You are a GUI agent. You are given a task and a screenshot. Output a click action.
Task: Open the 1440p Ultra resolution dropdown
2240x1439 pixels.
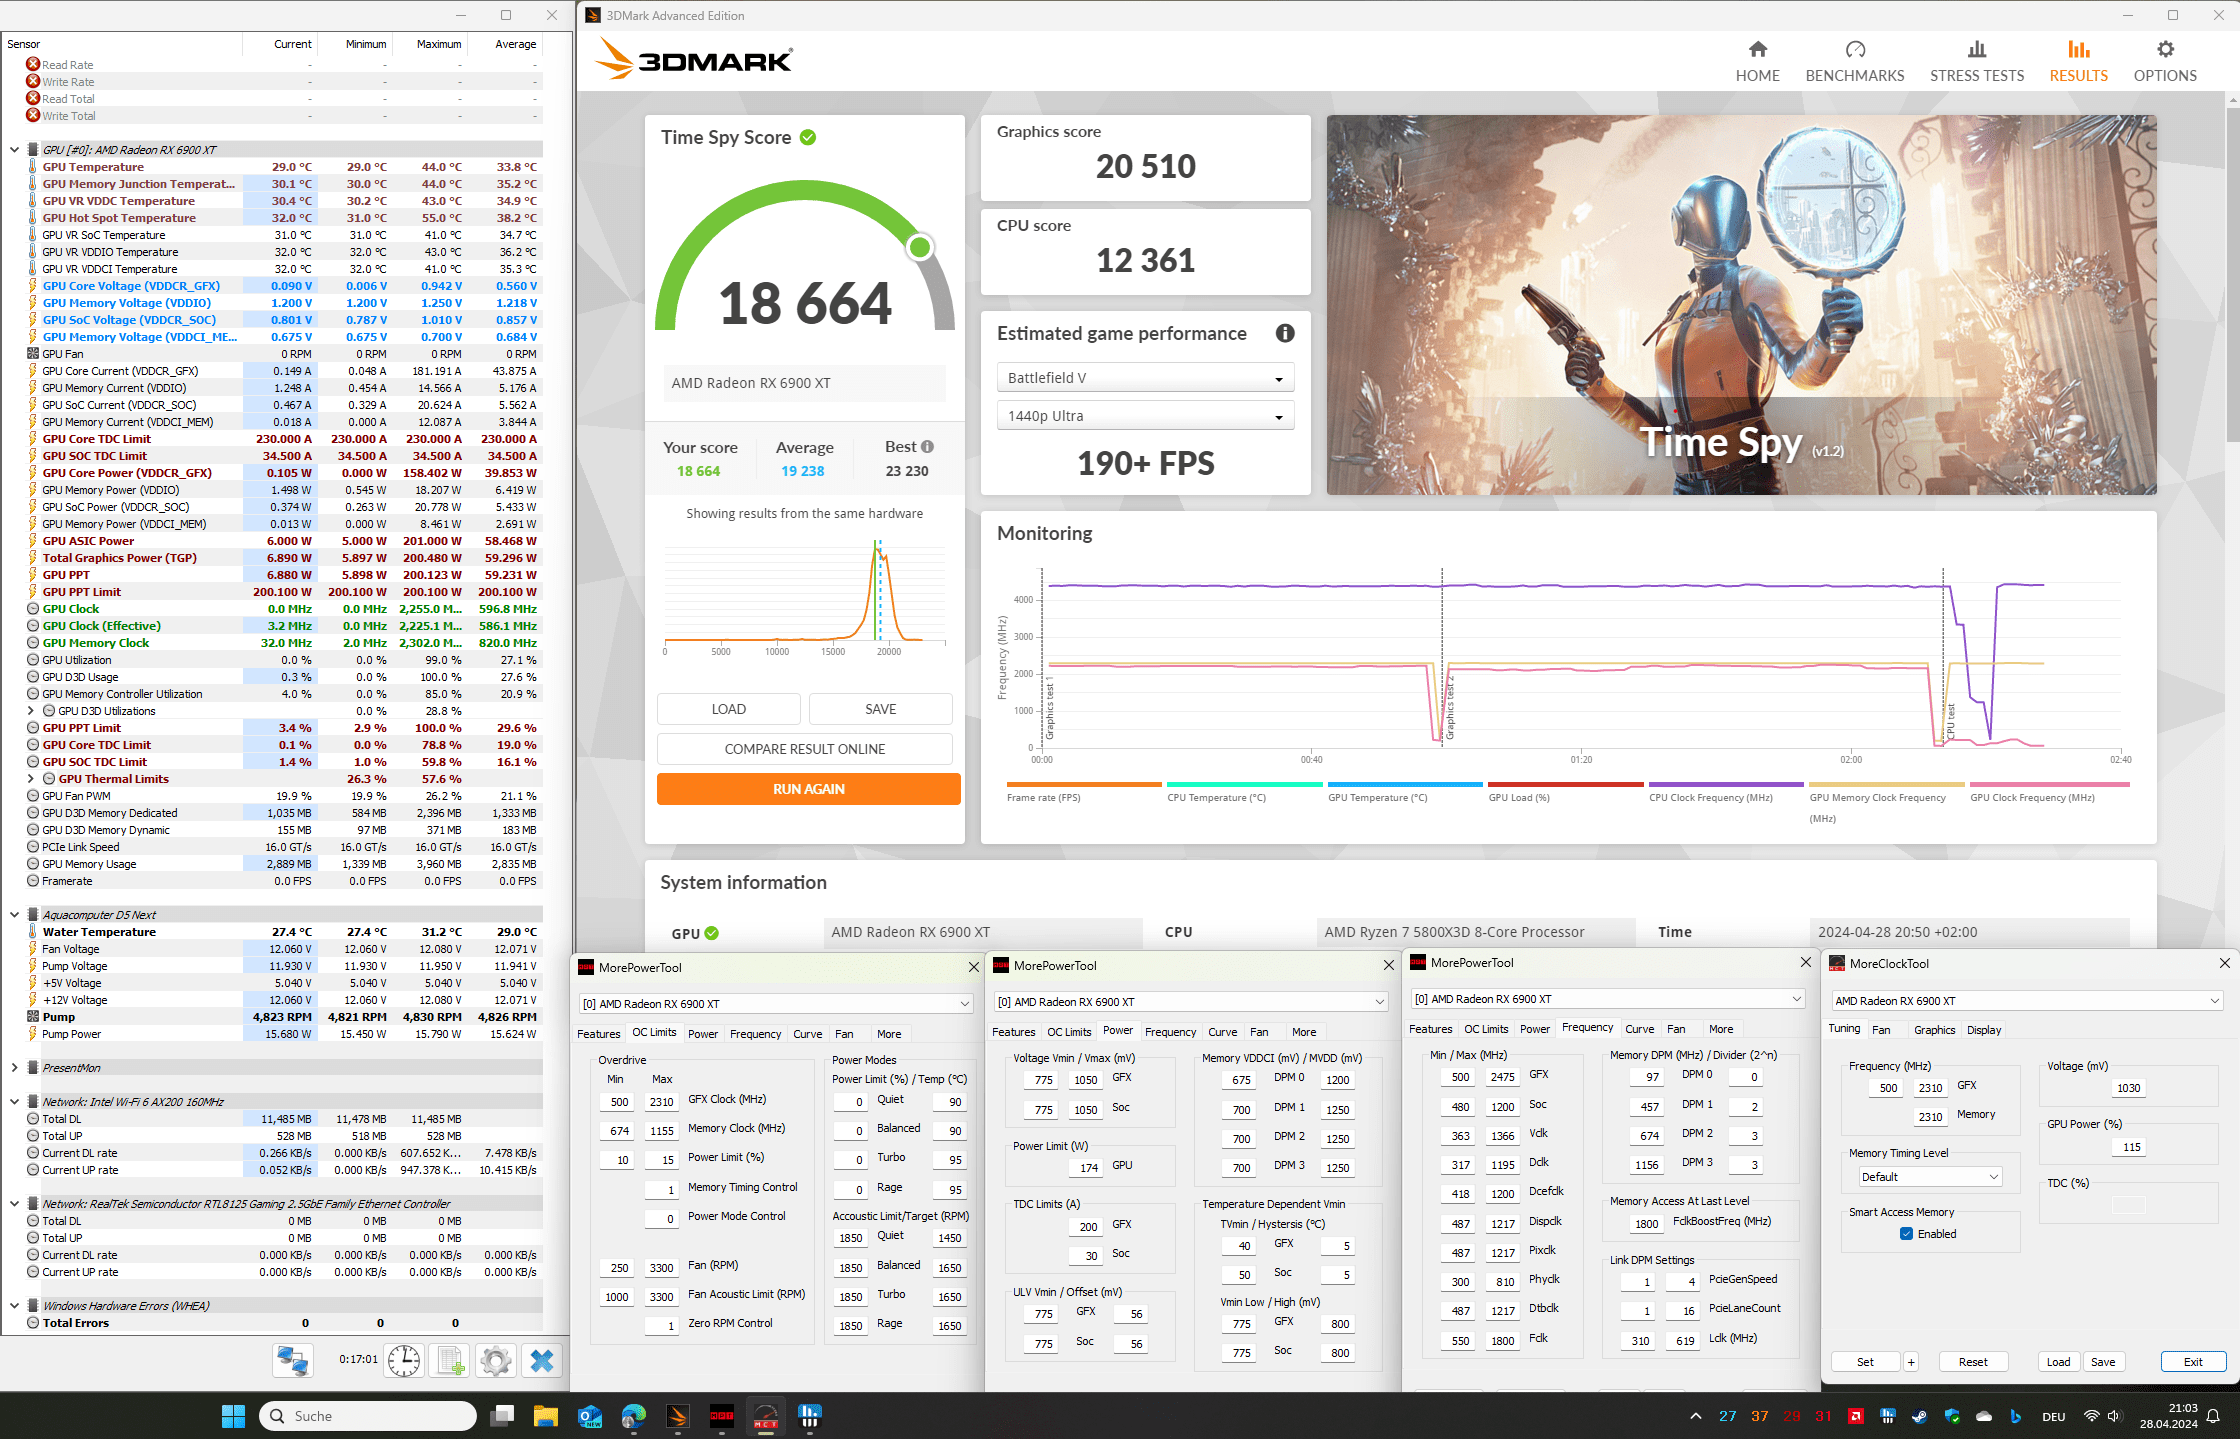tap(1145, 416)
